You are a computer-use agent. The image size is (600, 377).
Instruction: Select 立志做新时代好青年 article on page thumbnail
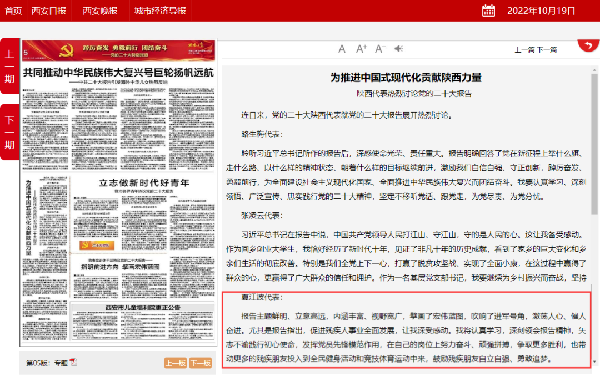(x=144, y=183)
